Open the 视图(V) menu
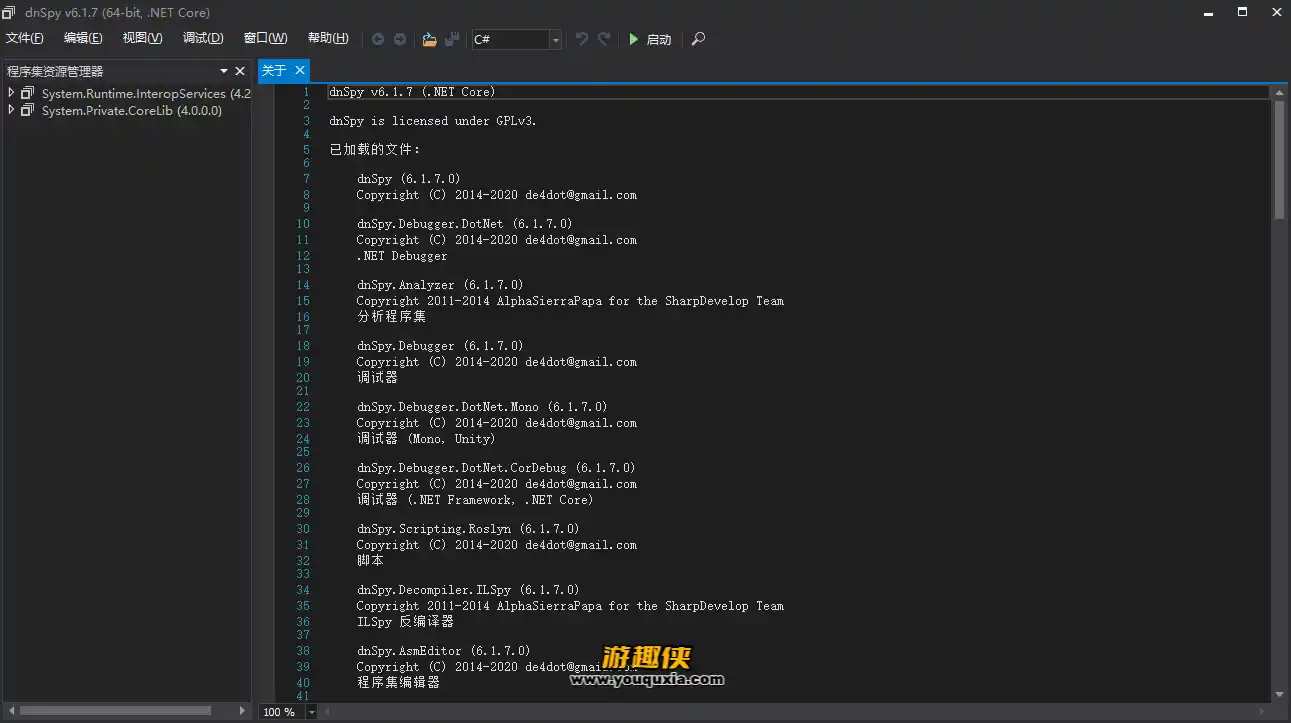 142,38
